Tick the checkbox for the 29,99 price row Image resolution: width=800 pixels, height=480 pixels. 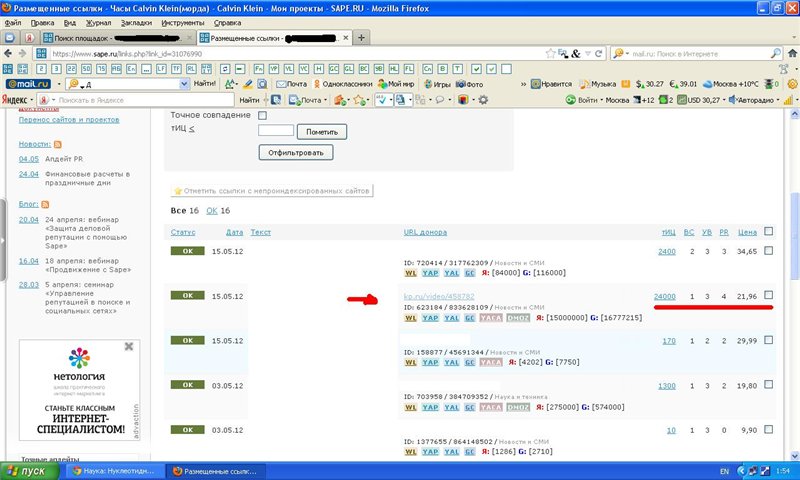tap(768, 340)
